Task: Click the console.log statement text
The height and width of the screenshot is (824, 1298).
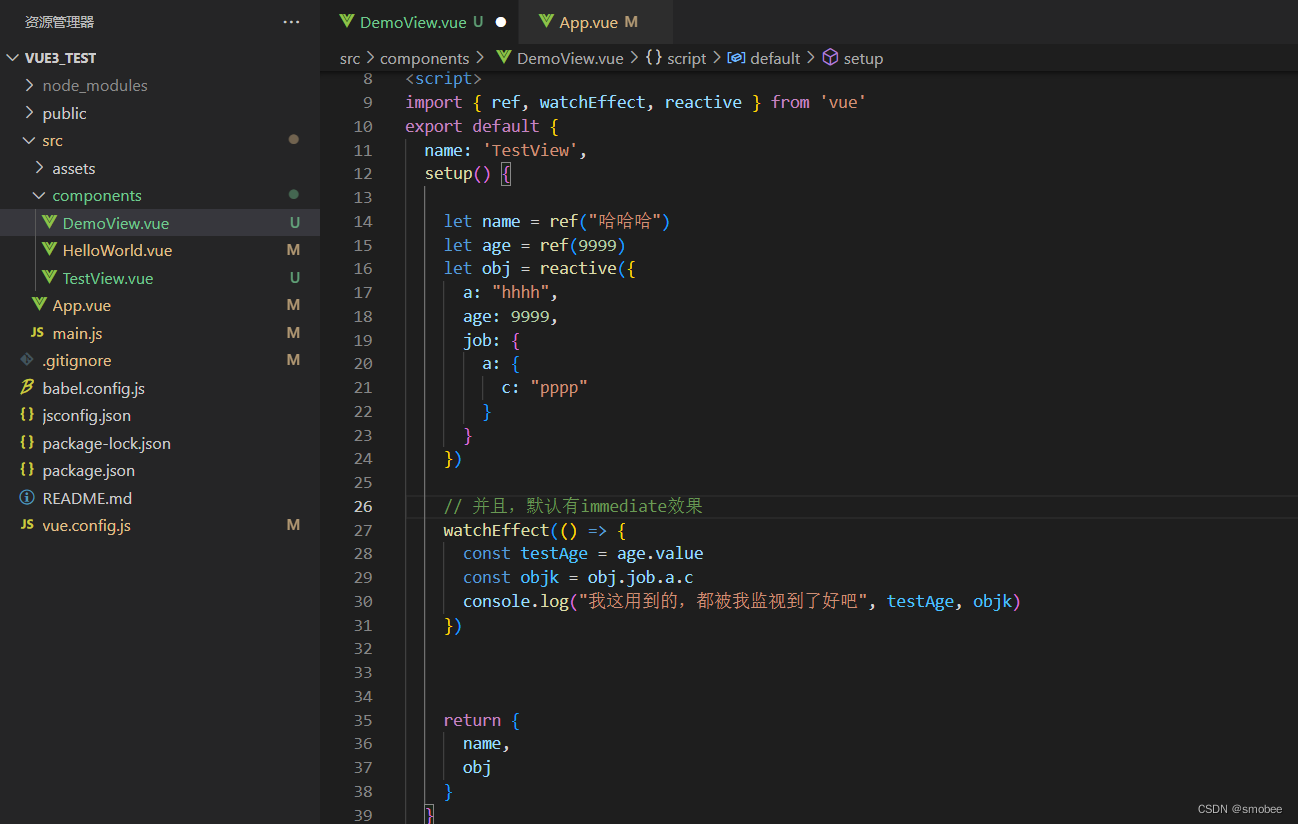Action: pos(742,601)
